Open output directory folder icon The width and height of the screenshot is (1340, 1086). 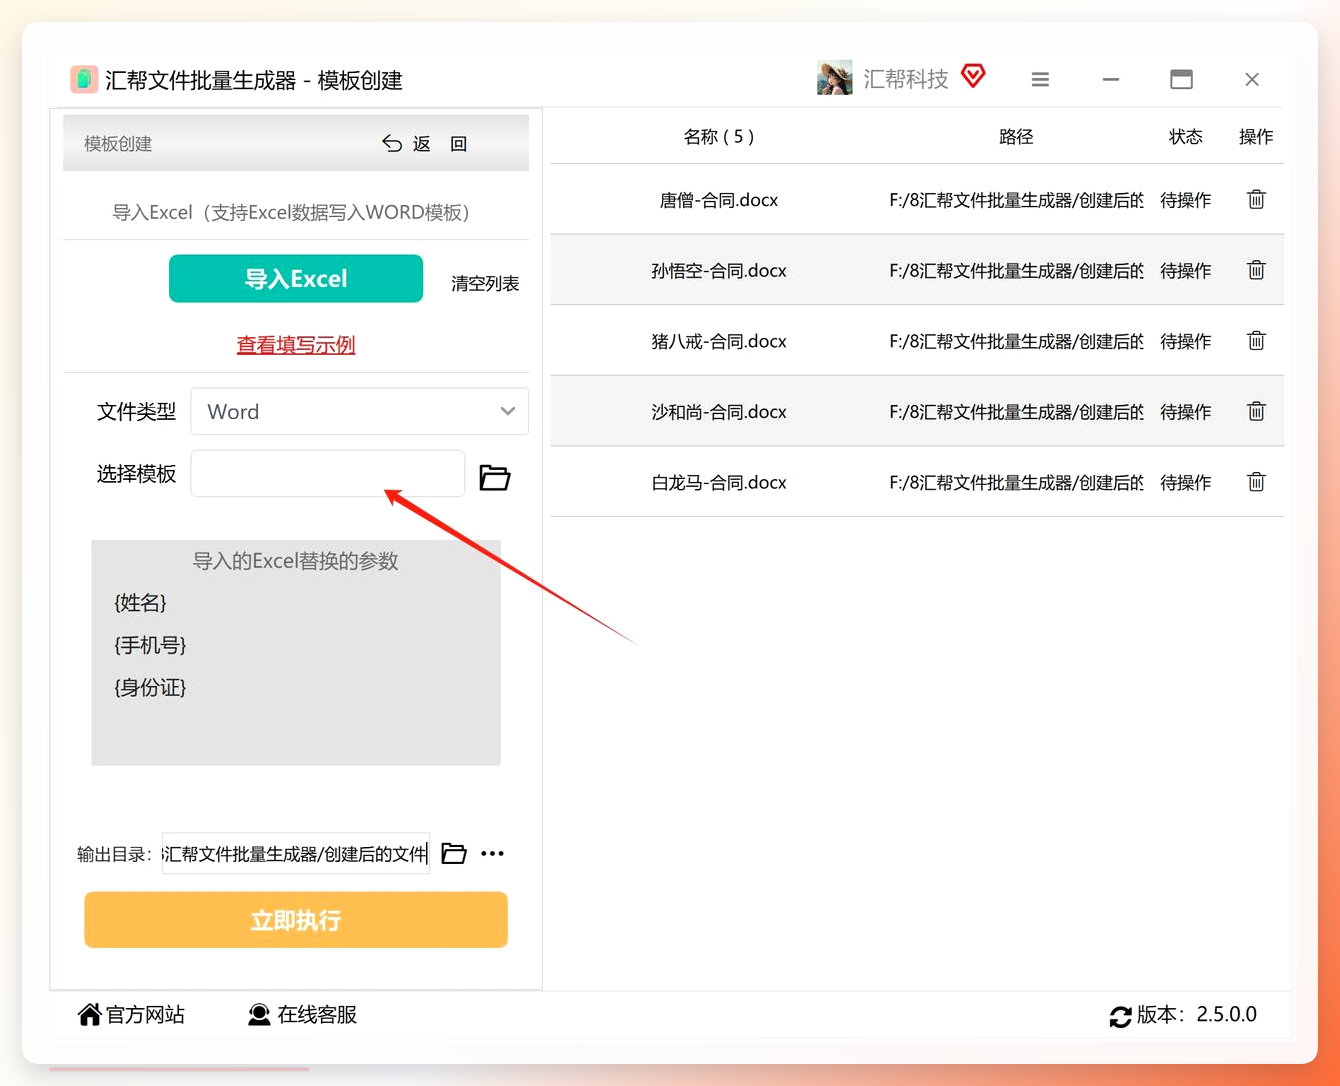tap(454, 853)
